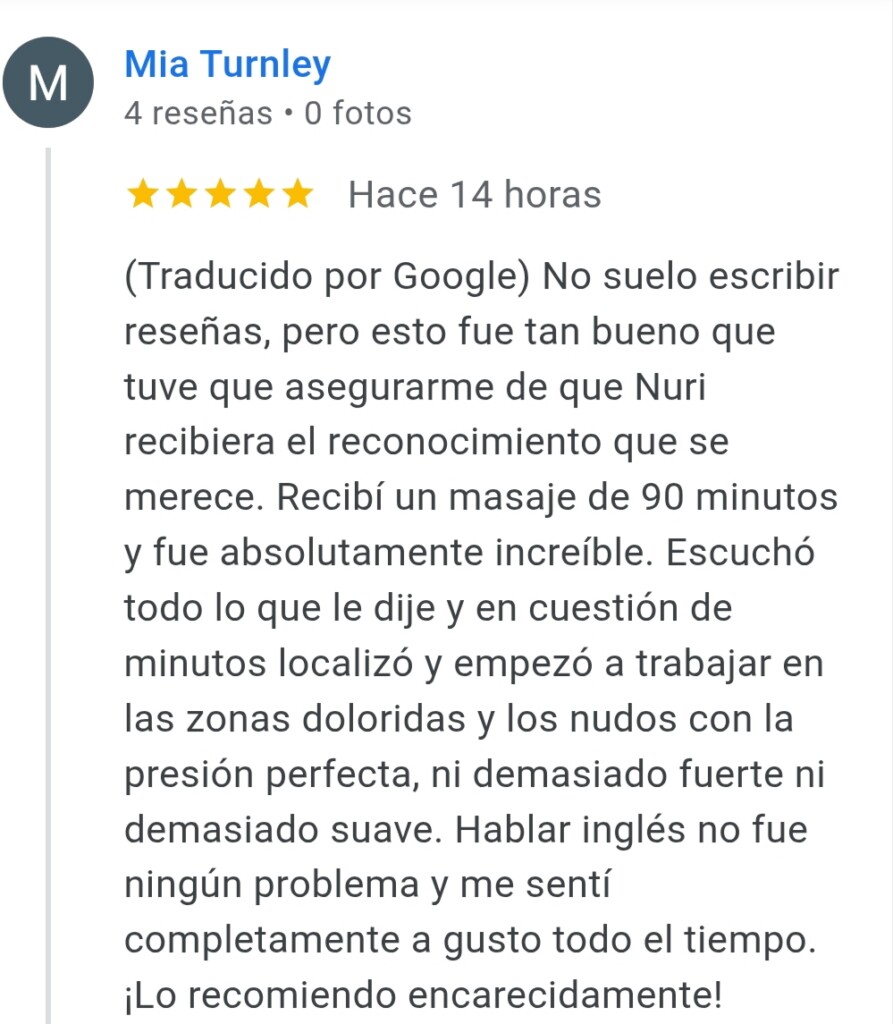This screenshot has height=1024, width=893.
Task: Open Mia Turnley's reviewer profile
Action: pos(227,65)
